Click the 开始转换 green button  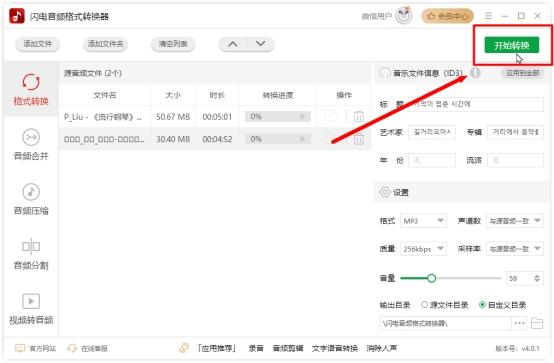(512, 45)
